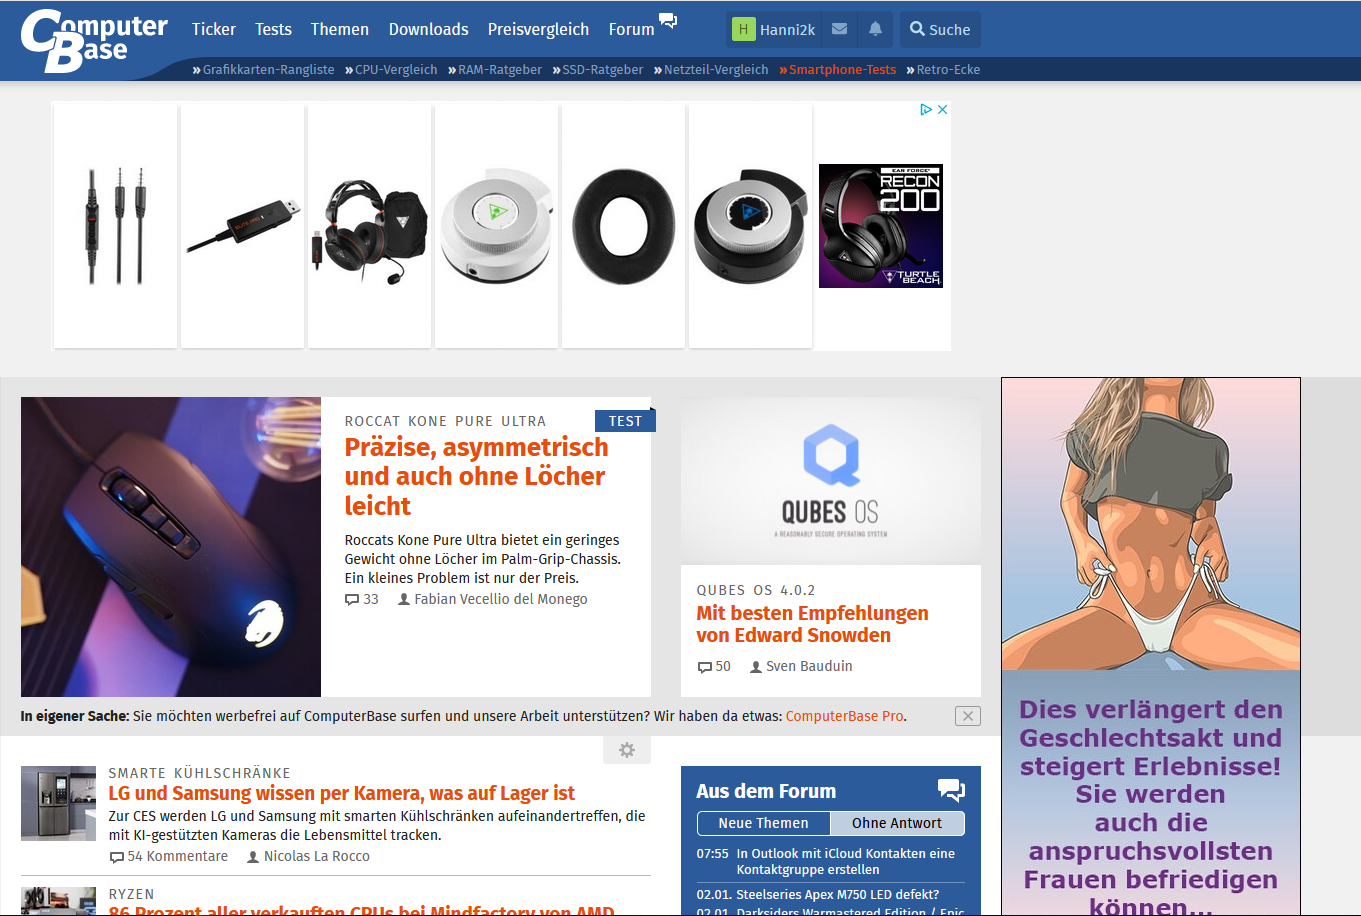Click the black ear cushion ad thumbnail
The height and width of the screenshot is (916, 1361).
(x=623, y=226)
